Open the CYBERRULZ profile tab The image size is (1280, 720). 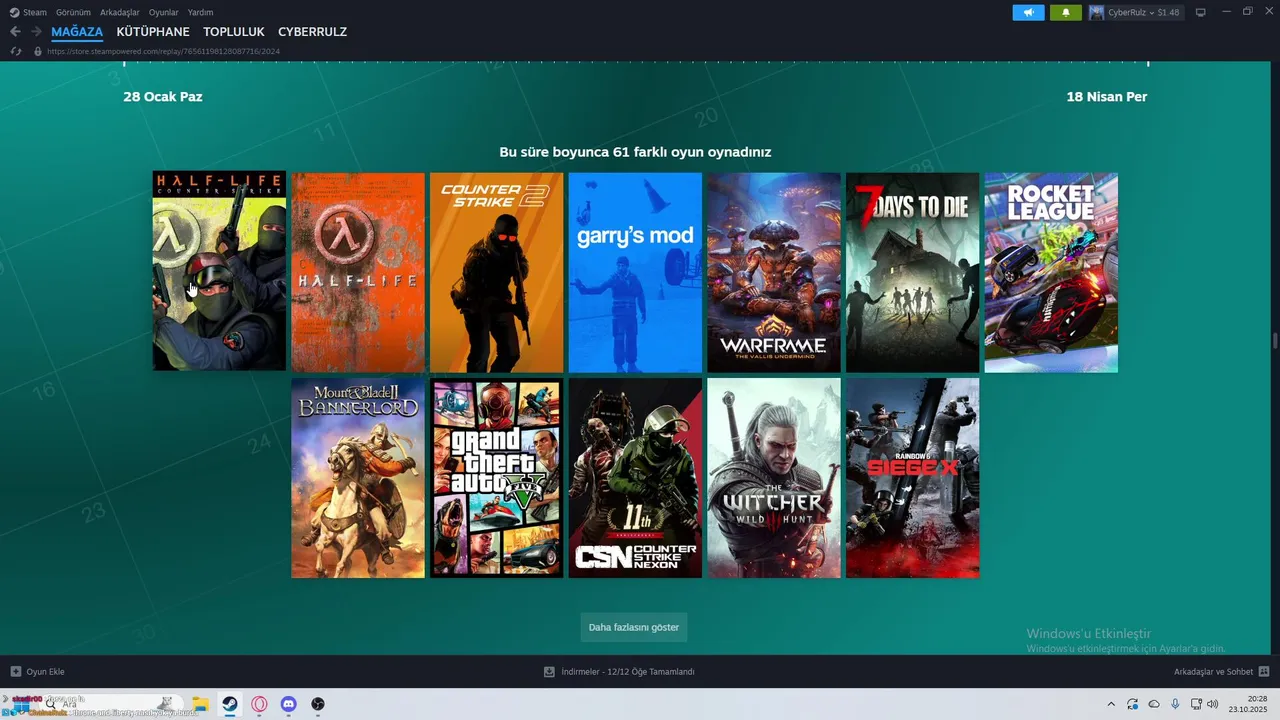(x=312, y=32)
